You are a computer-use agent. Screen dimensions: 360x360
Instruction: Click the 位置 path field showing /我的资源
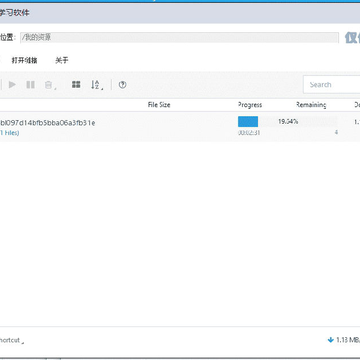click(179, 38)
